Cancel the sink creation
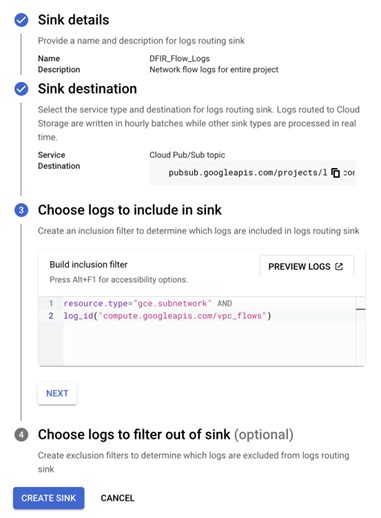Image resolution: width=381 pixels, height=518 pixels. (x=117, y=498)
